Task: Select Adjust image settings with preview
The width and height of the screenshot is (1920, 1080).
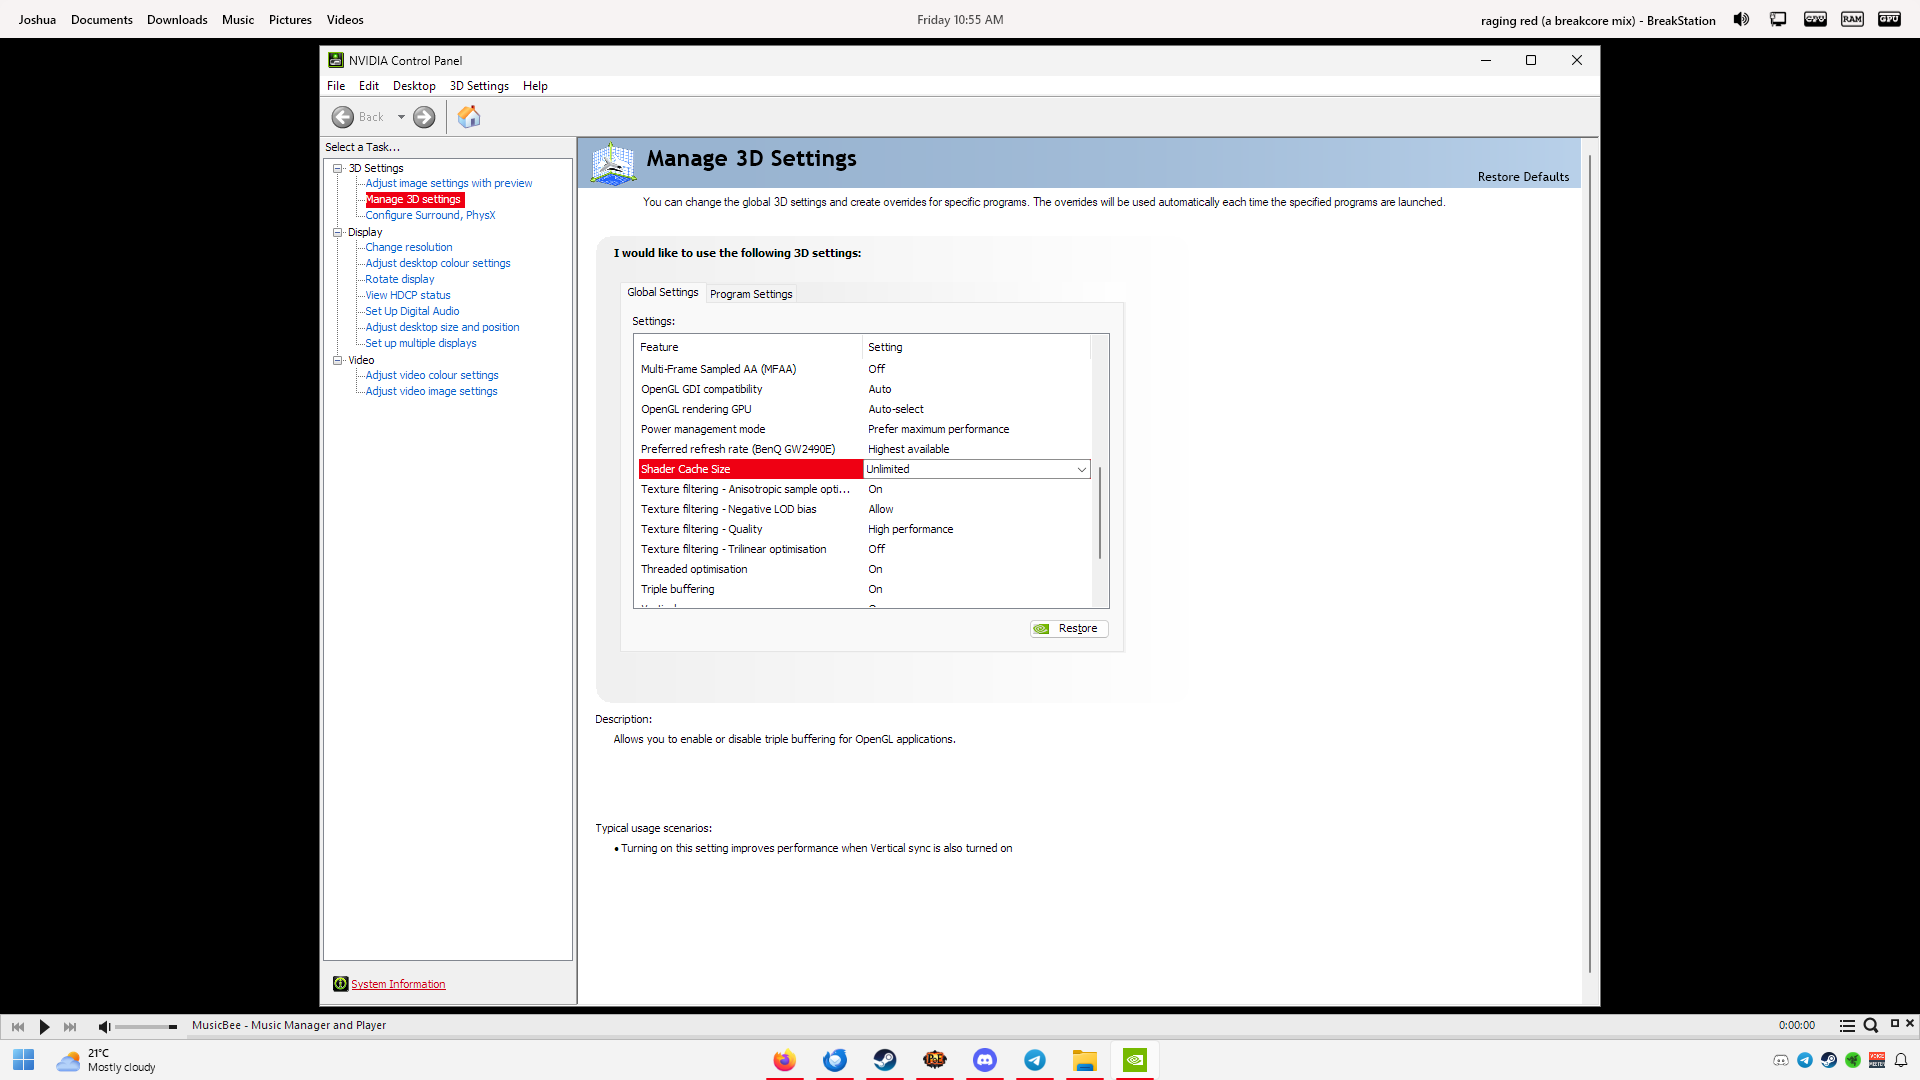Action: (x=448, y=183)
